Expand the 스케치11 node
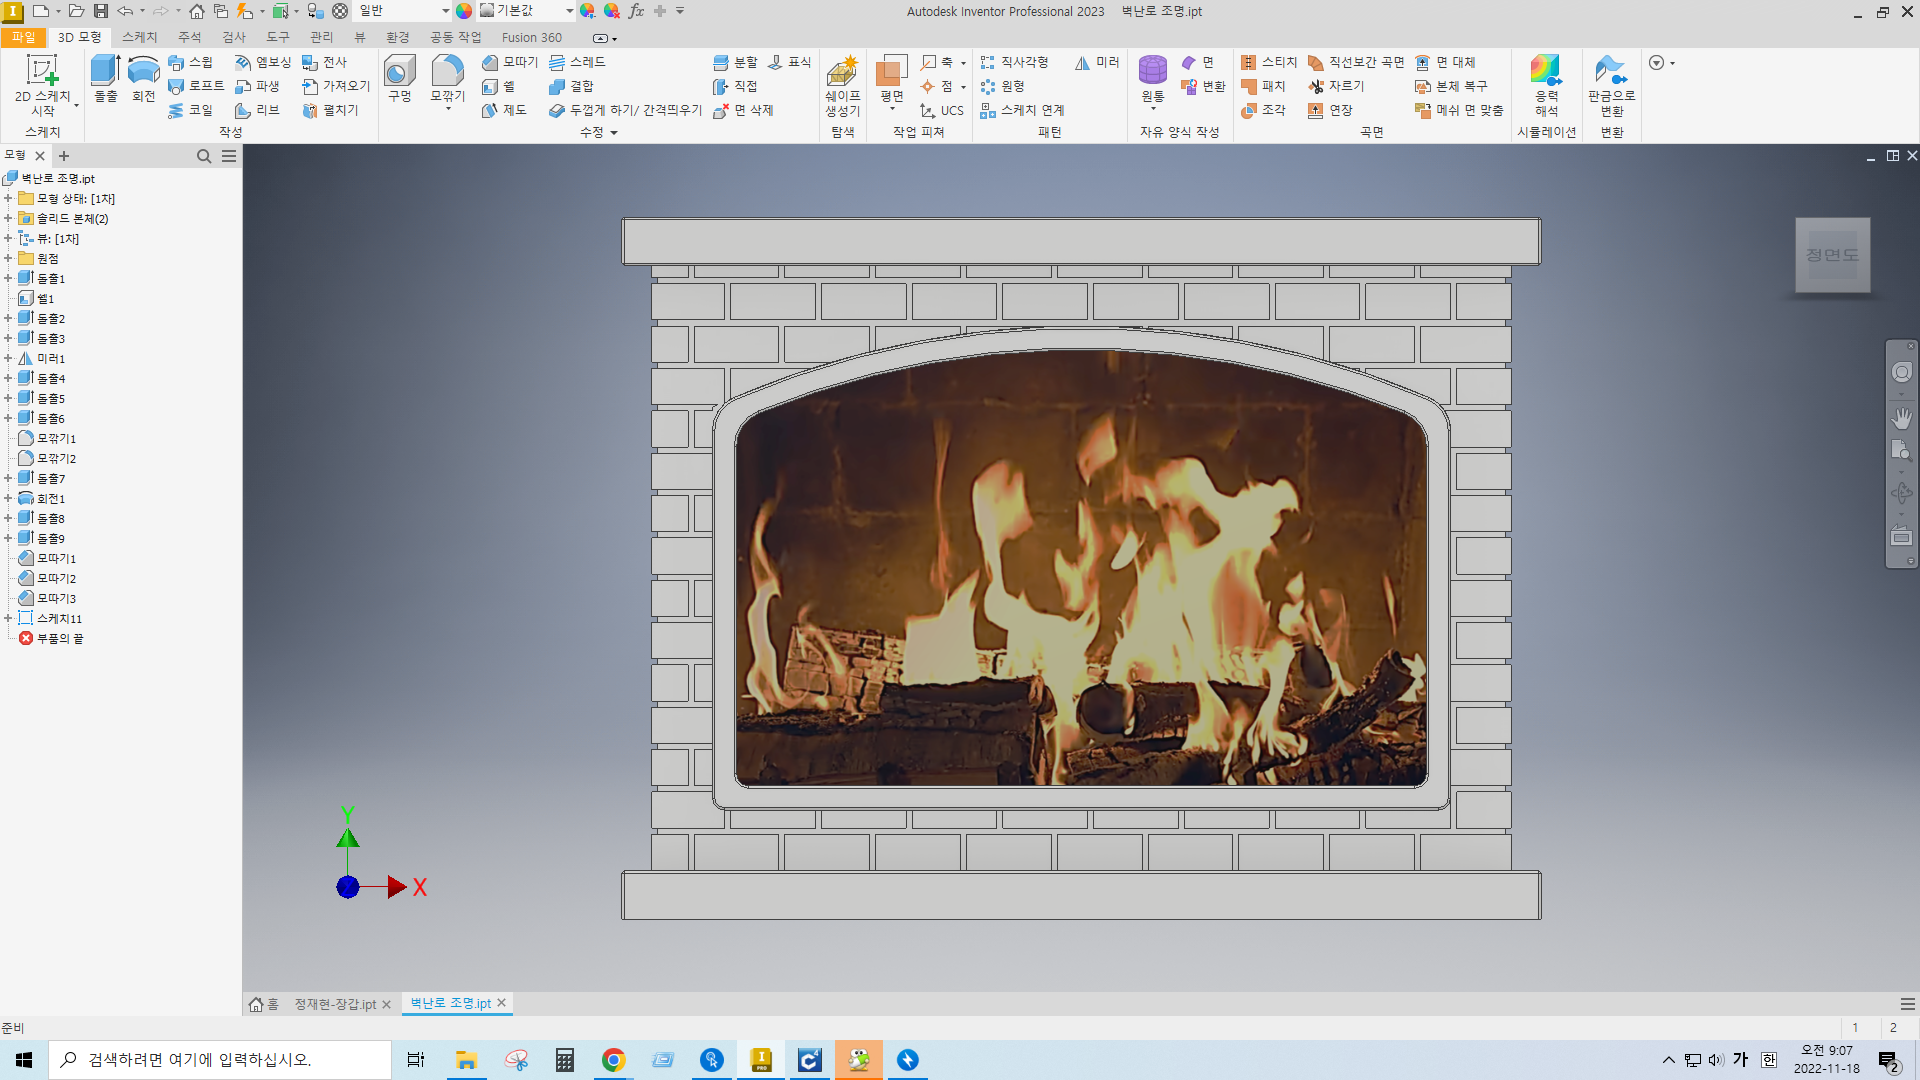Image resolution: width=1920 pixels, height=1080 pixels. pyautogui.click(x=8, y=618)
